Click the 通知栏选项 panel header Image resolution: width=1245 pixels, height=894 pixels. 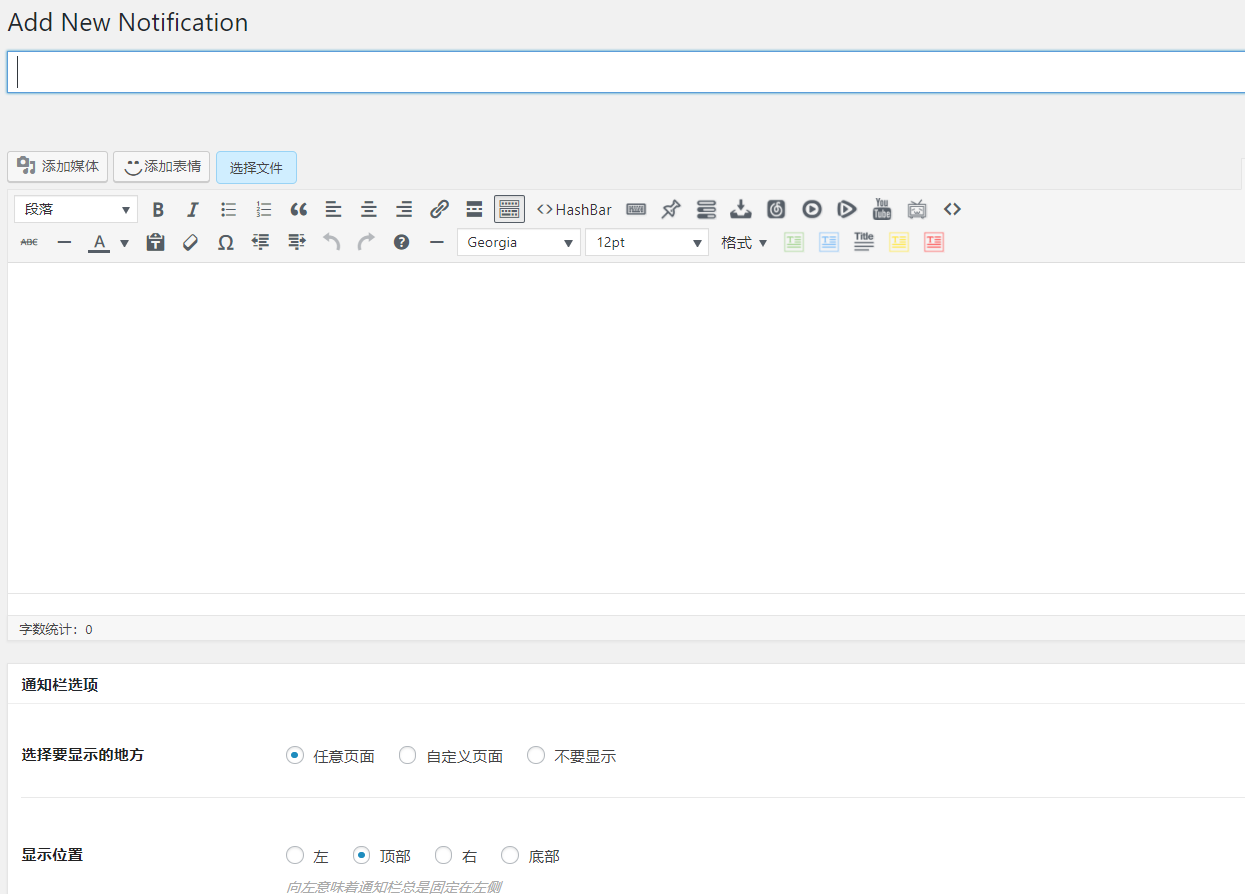[x=60, y=685]
